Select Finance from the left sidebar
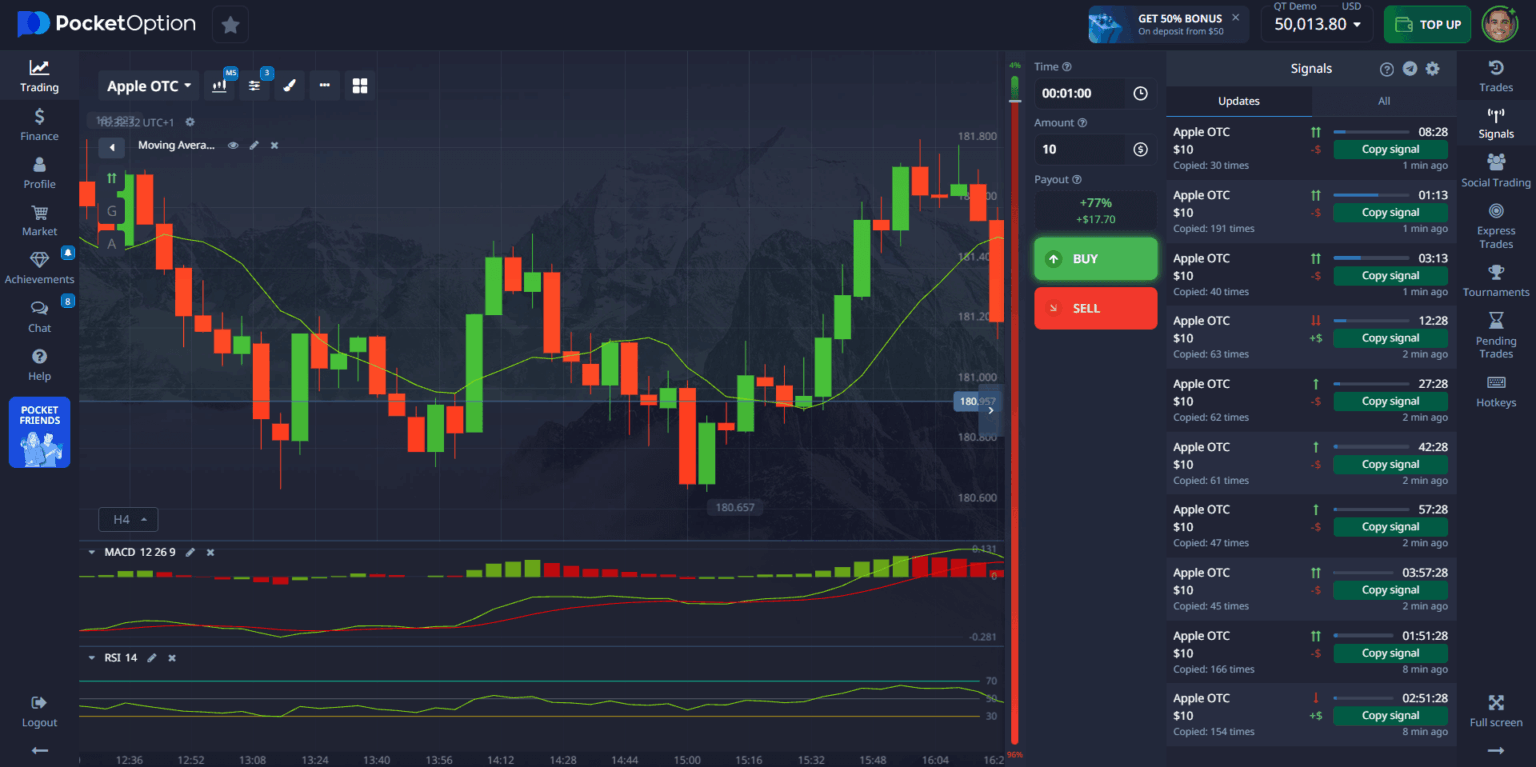 pos(39,122)
